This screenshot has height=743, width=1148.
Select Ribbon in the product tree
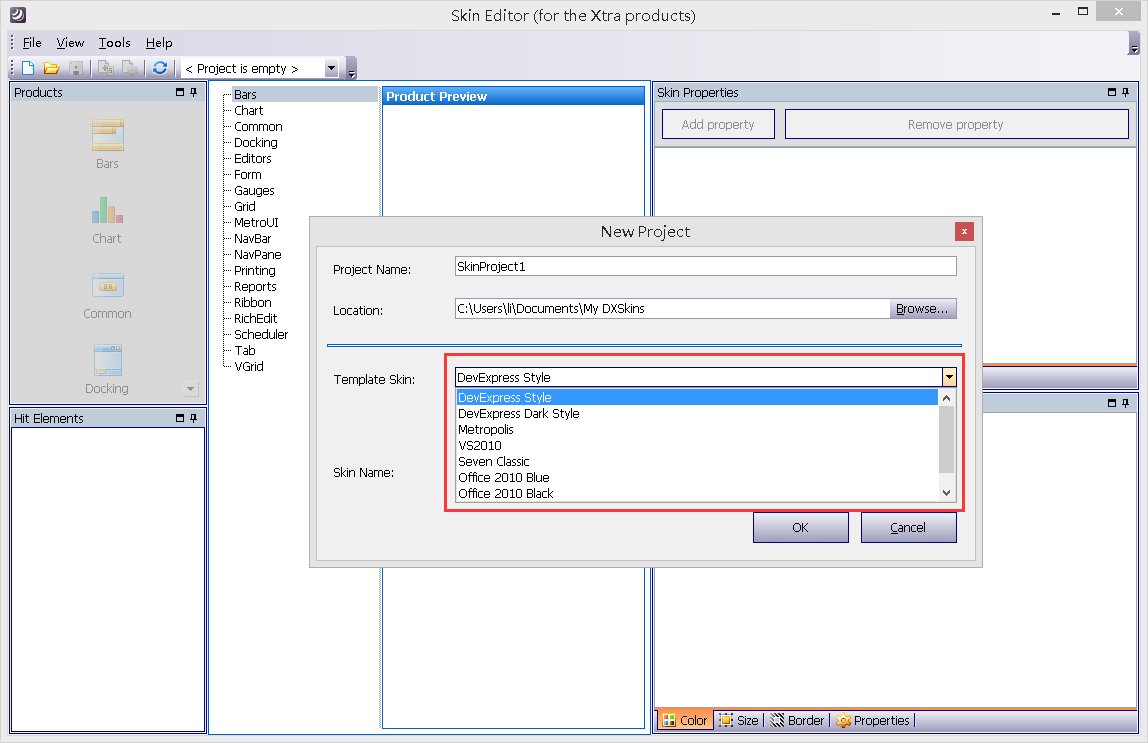[x=253, y=302]
